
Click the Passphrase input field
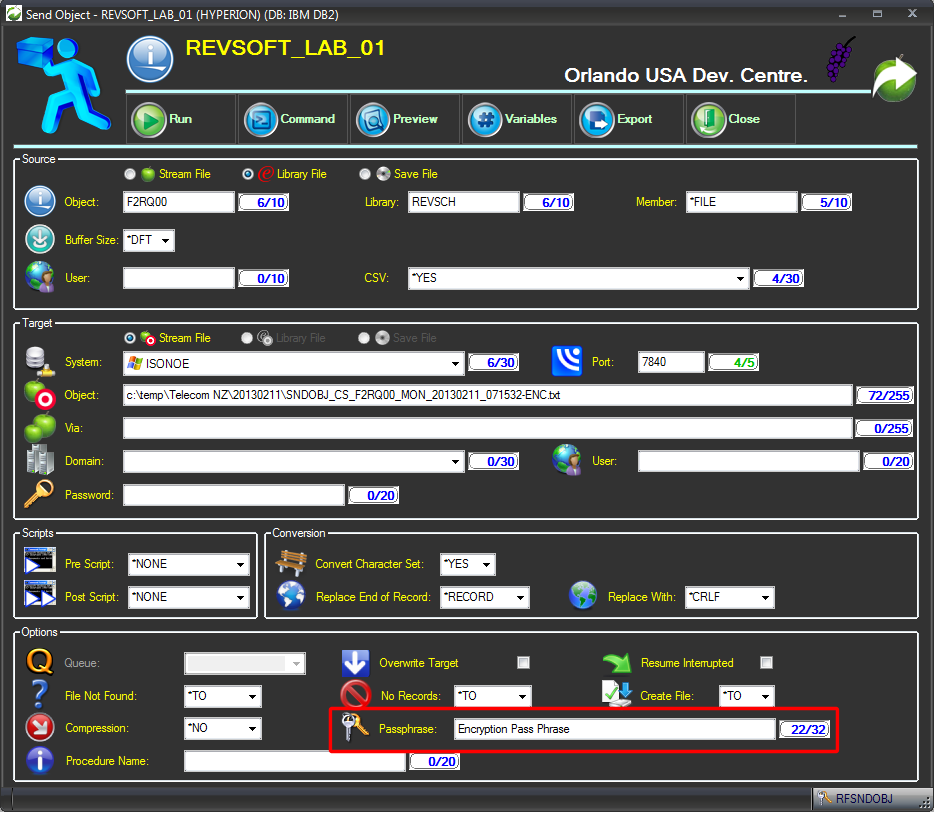click(x=614, y=729)
